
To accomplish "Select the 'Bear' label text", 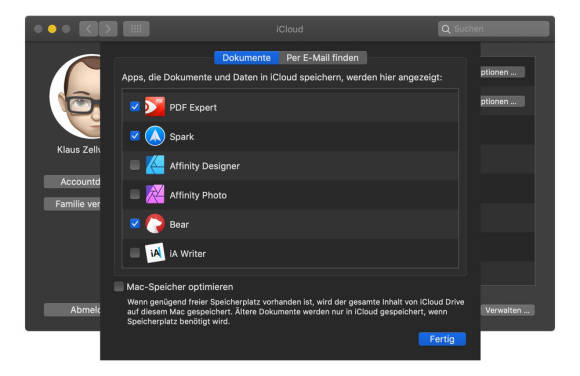I will pos(179,225).
